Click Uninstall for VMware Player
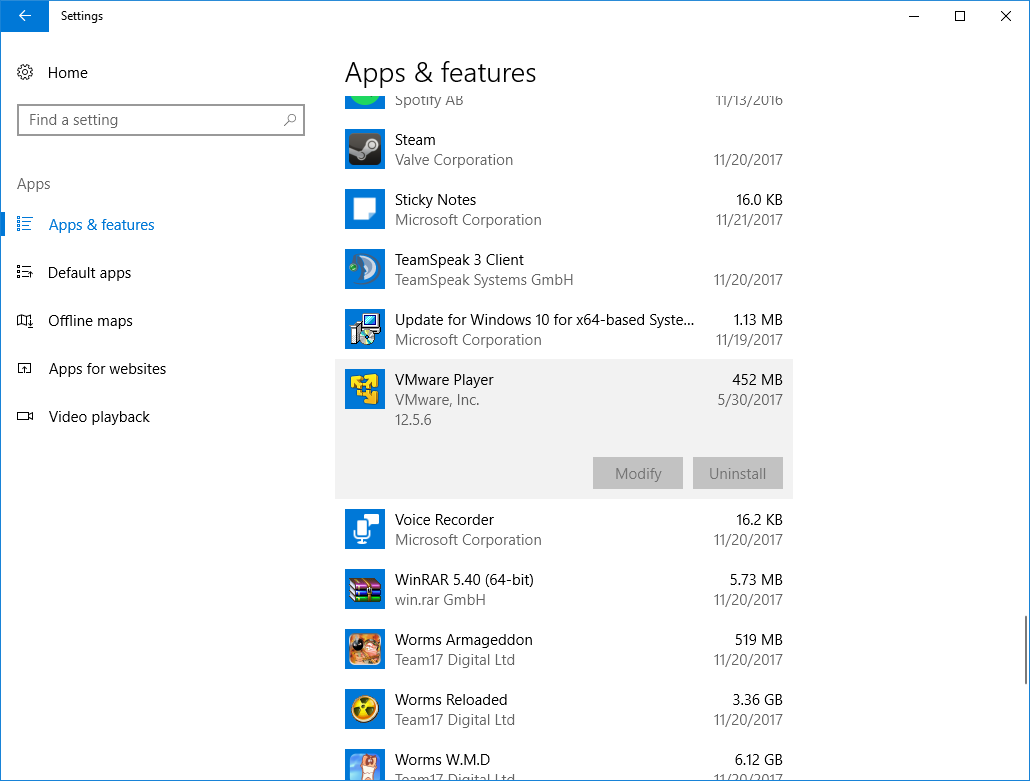The width and height of the screenshot is (1030, 781). tap(738, 473)
